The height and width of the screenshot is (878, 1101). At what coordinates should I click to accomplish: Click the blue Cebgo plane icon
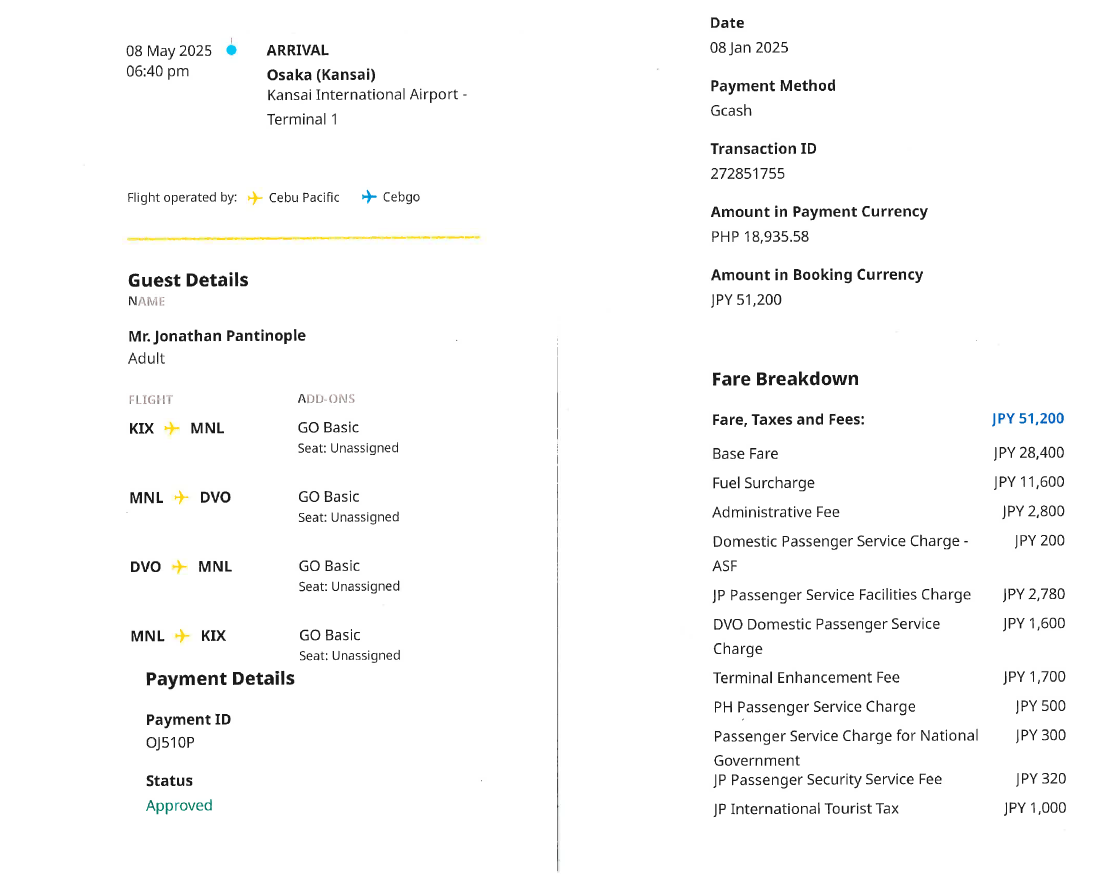(370, 197)
